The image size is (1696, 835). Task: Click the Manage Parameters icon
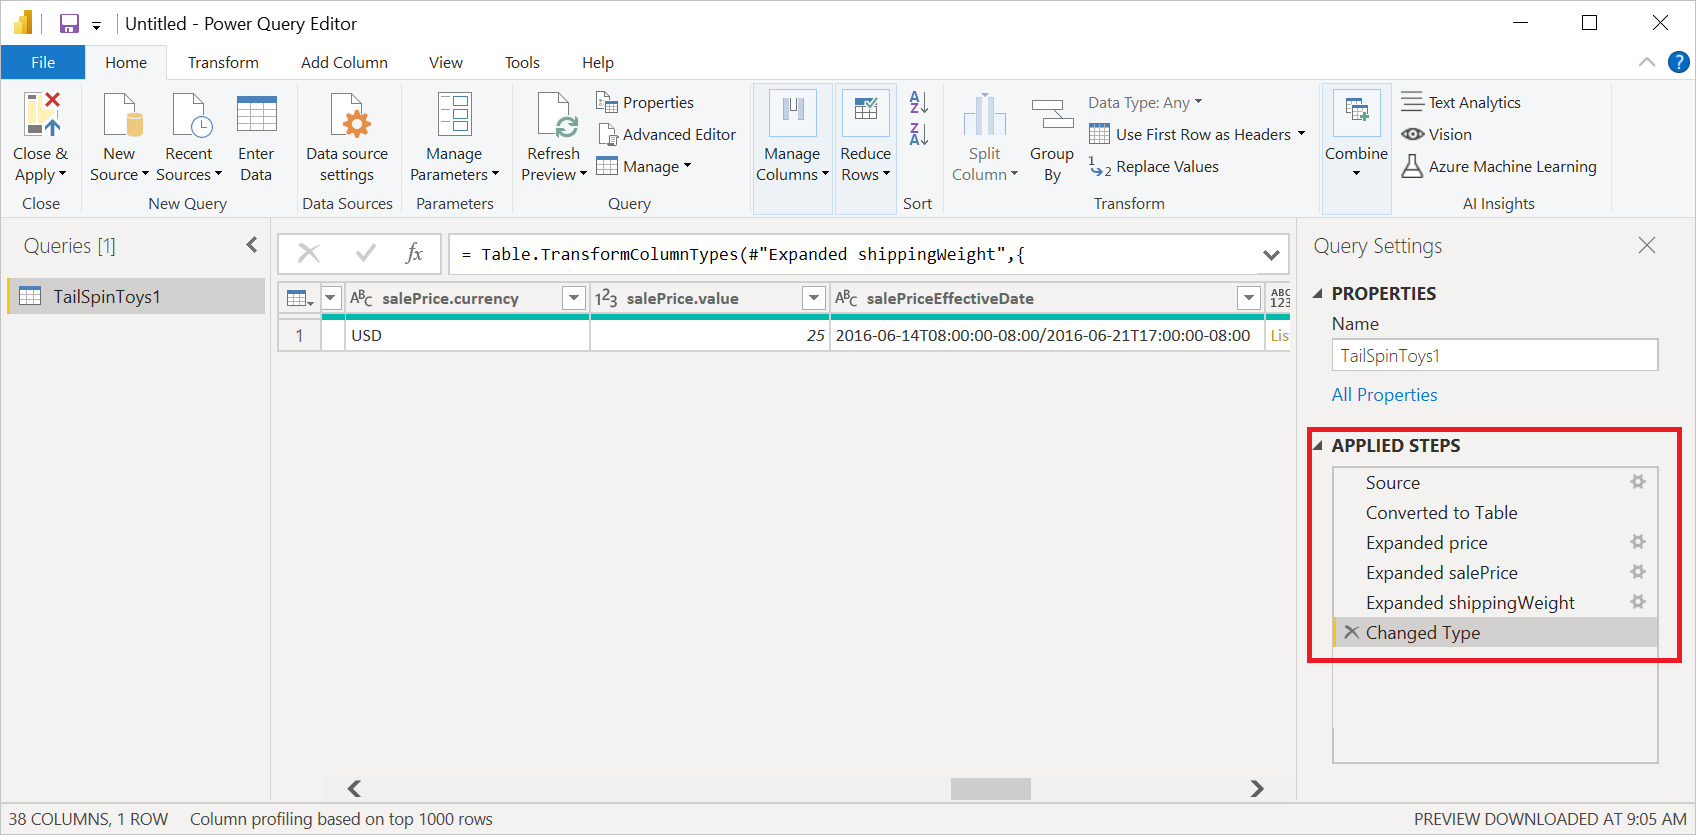pos(455,114)
